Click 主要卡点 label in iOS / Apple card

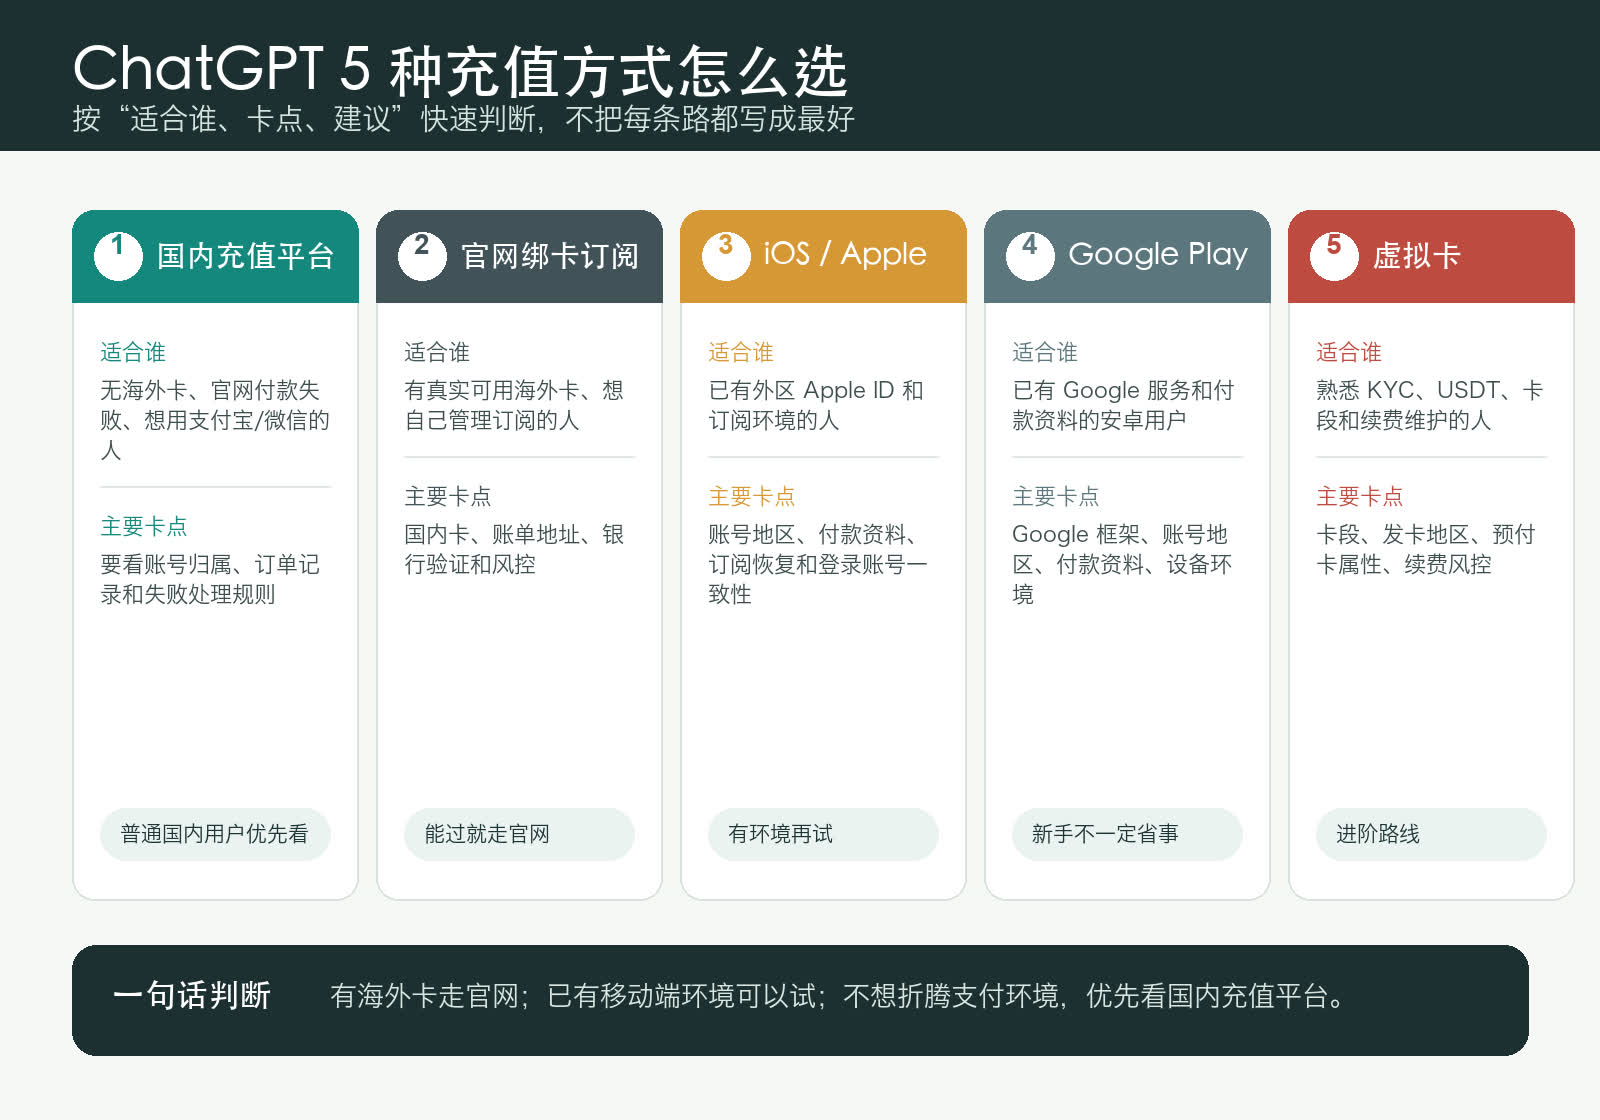(752, 496)
